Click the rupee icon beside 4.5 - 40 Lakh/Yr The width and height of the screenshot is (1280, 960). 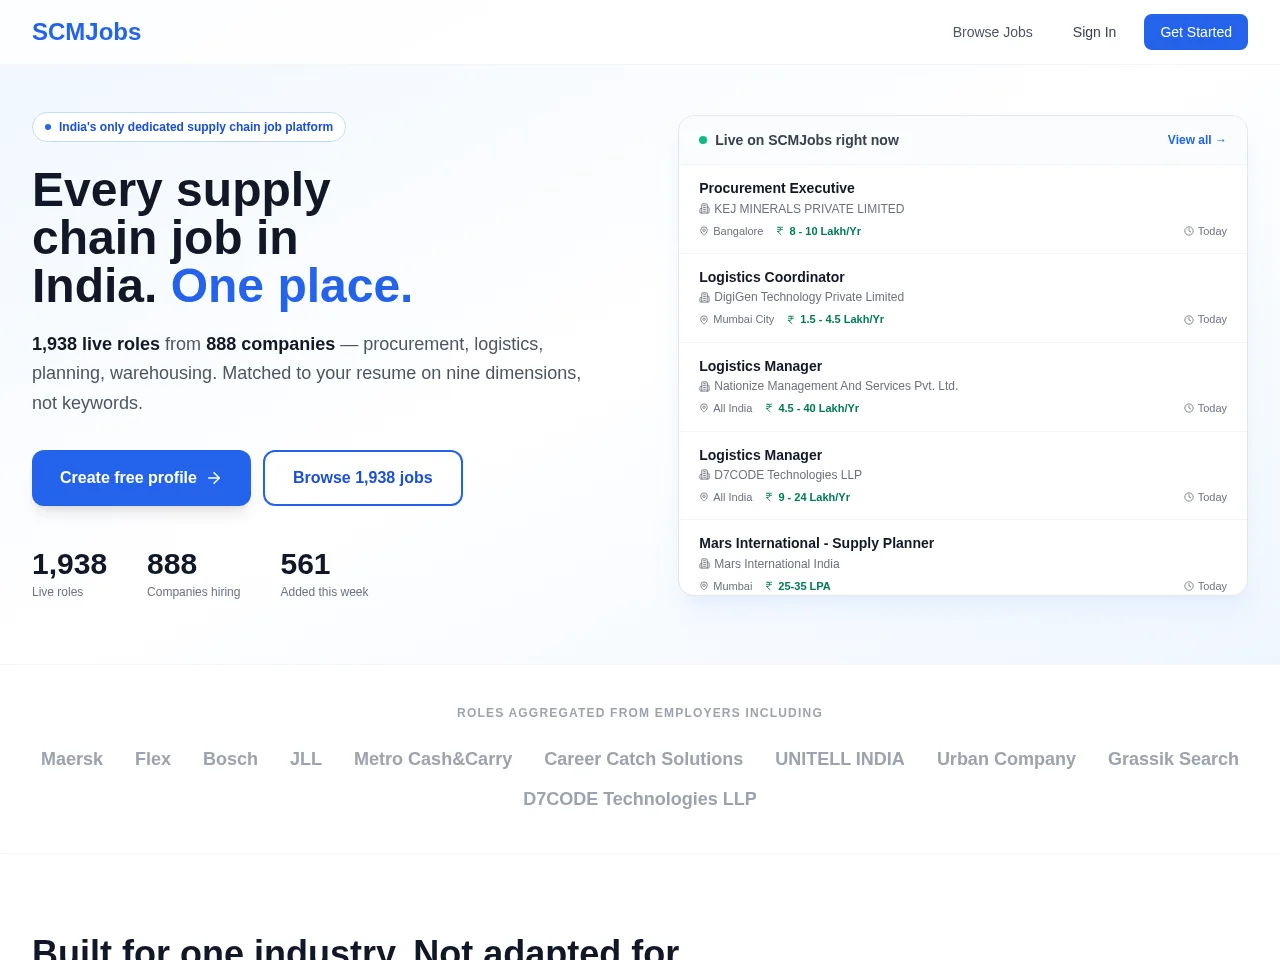[769, 408]
